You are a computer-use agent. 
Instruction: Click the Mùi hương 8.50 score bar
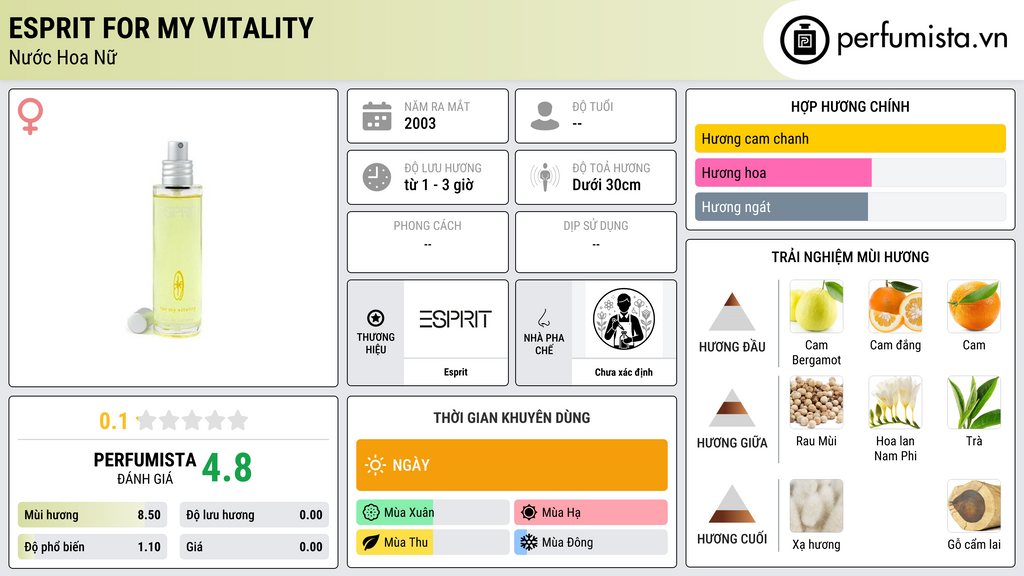pyautogui.click(x=93, y=515)
